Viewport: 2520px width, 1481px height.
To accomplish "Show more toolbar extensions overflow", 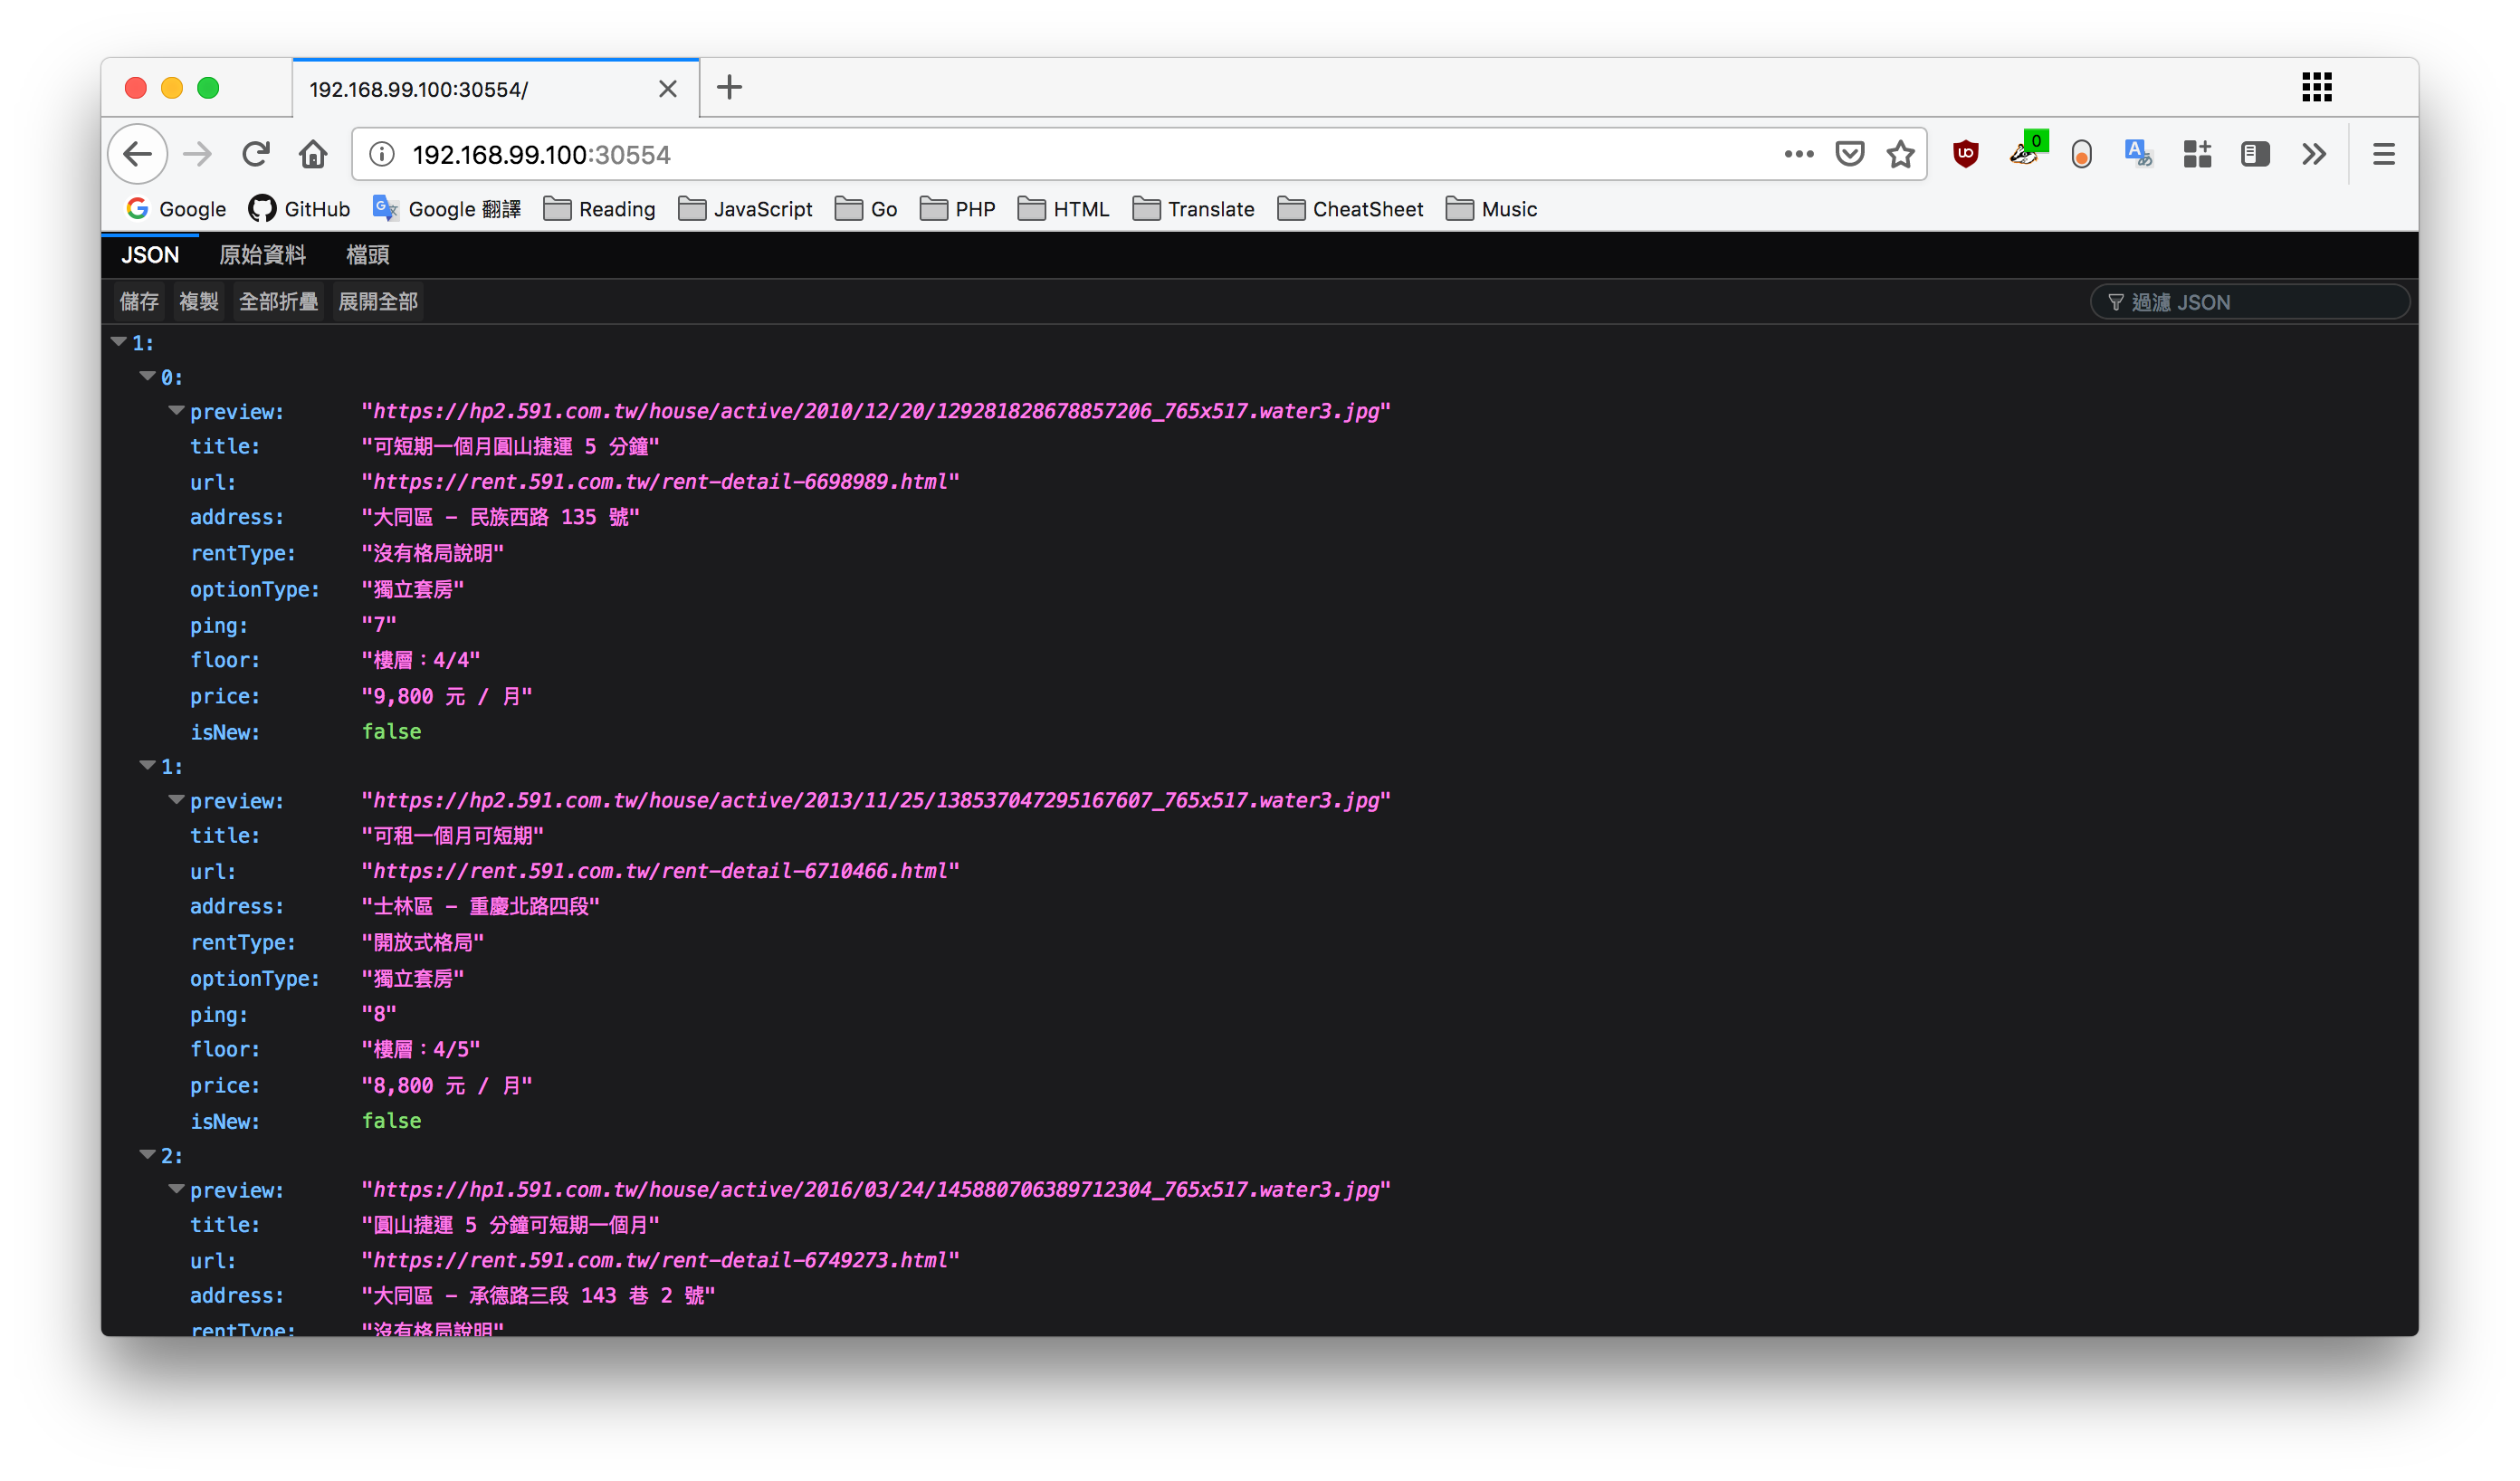I will pyautogui.click(x=2313, y=154).
